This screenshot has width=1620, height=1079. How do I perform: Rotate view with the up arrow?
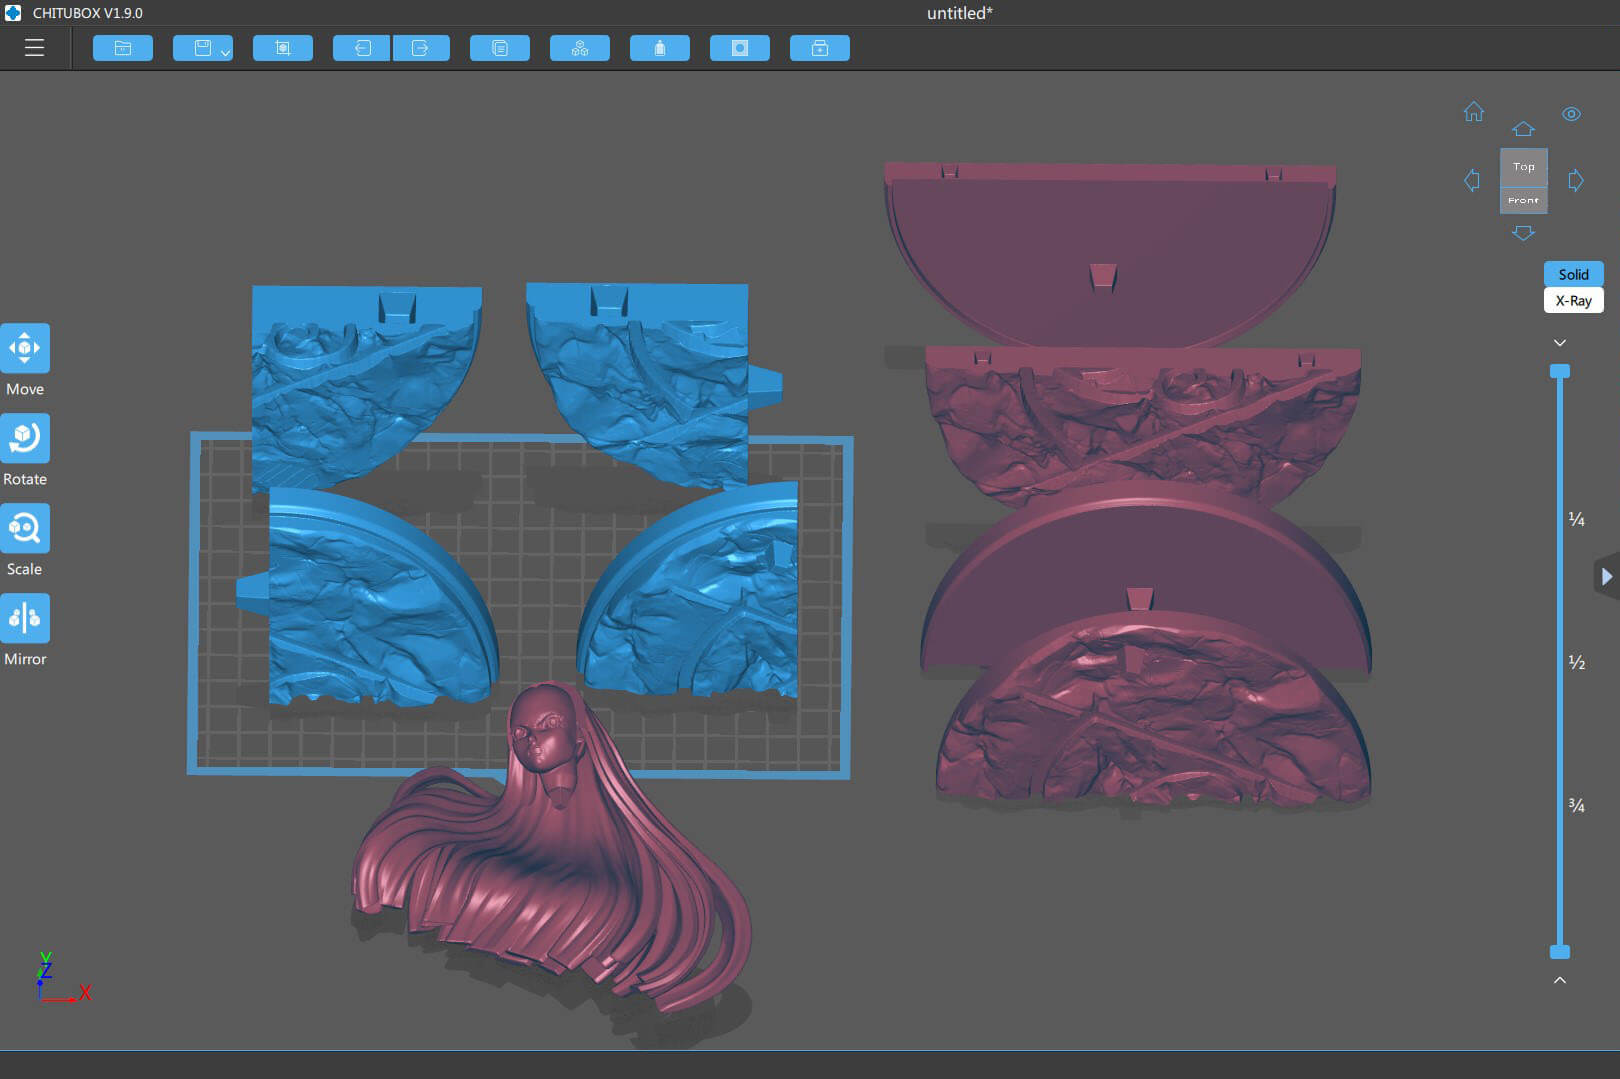[1523, 129]
